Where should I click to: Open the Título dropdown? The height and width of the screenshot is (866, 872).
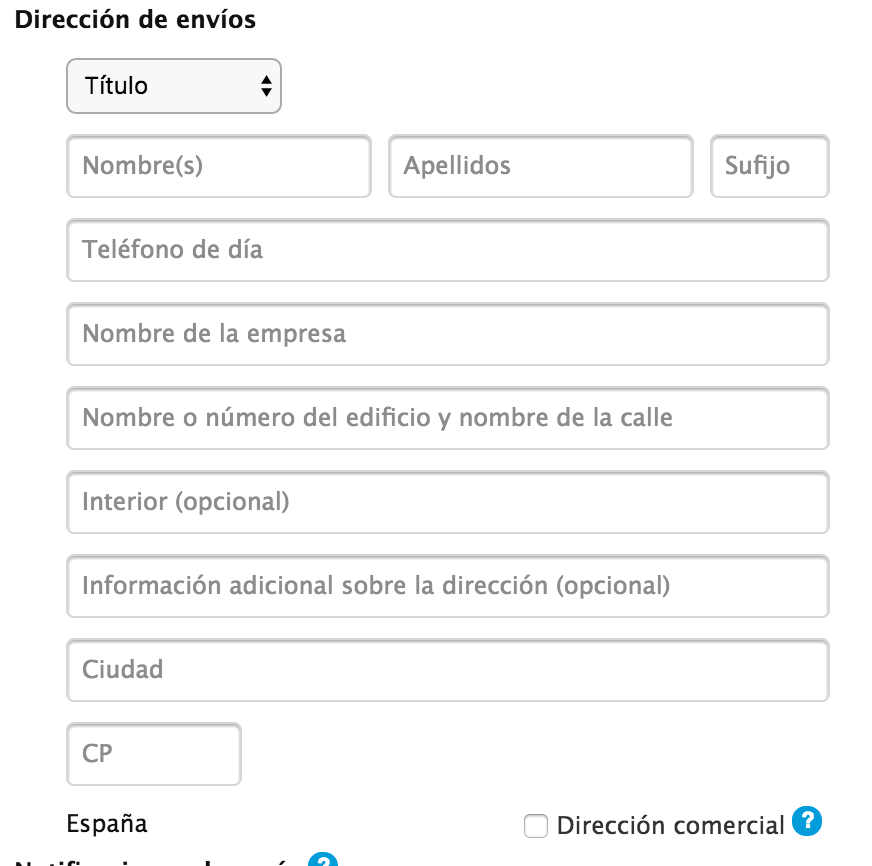pyautogui.click(x=173, y=86)
